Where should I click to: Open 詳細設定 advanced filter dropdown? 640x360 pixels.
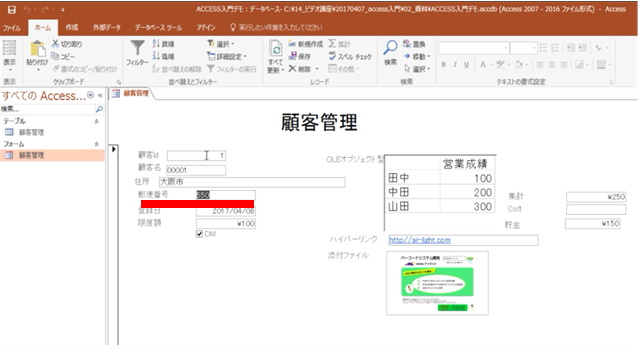coord(227,56)
